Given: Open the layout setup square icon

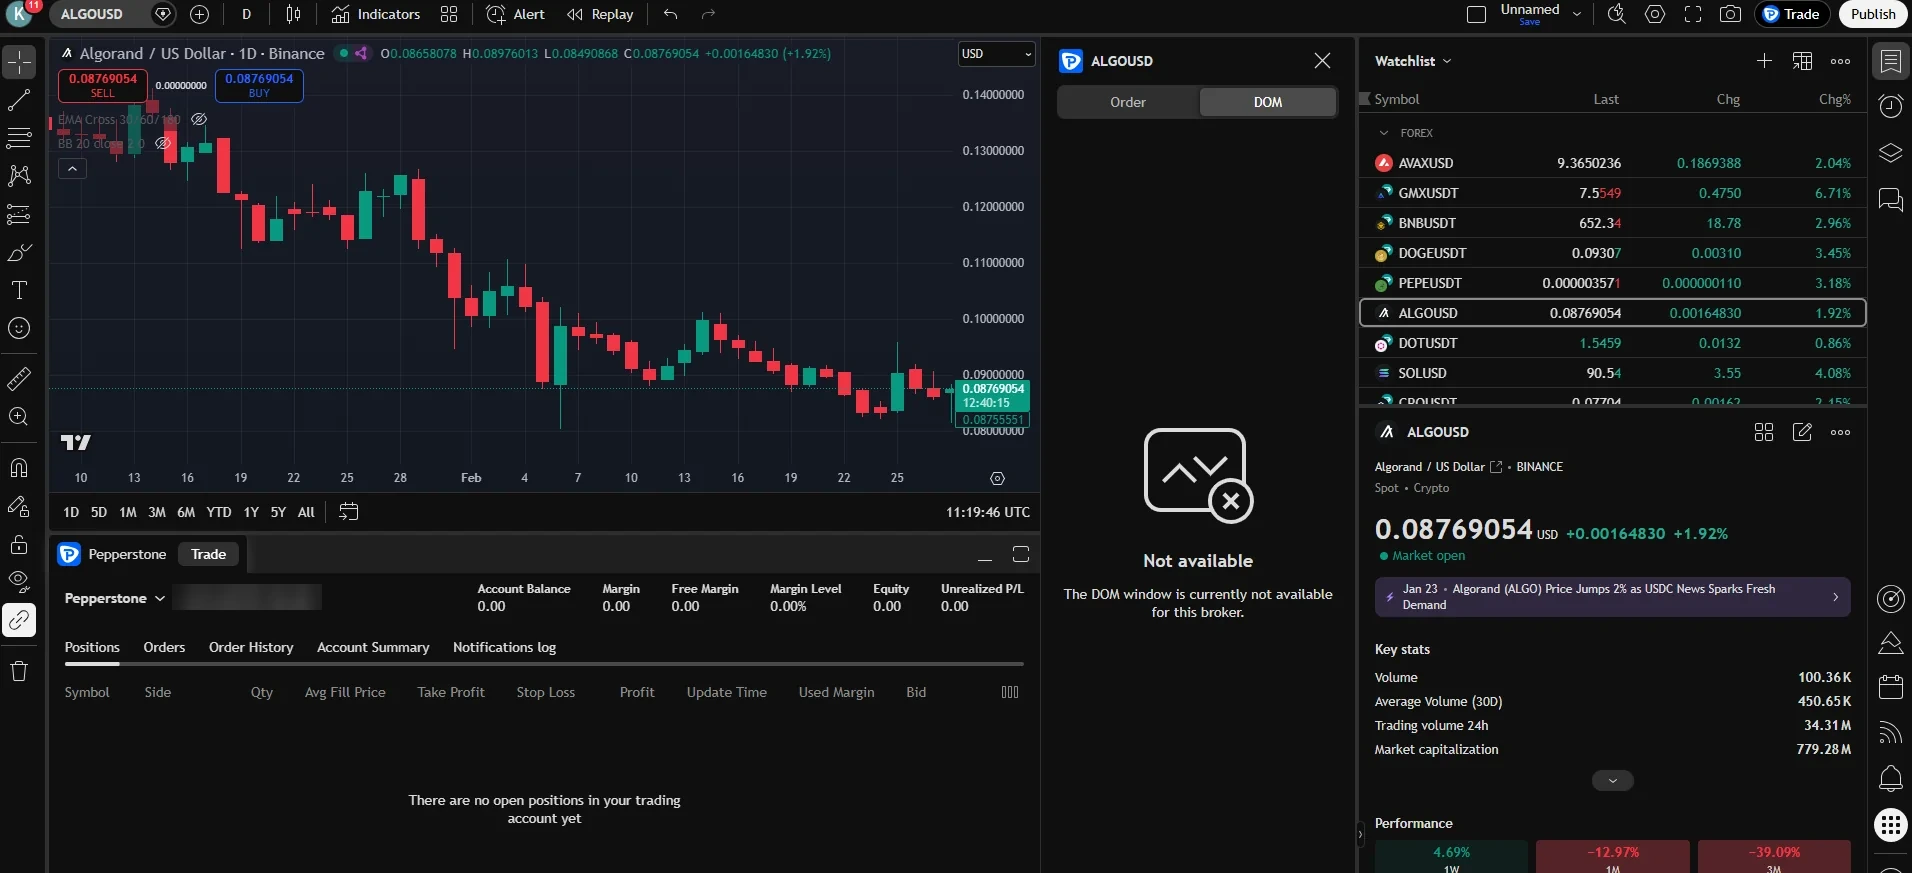Looking at the screenshot, I should tap(1476, 14).
